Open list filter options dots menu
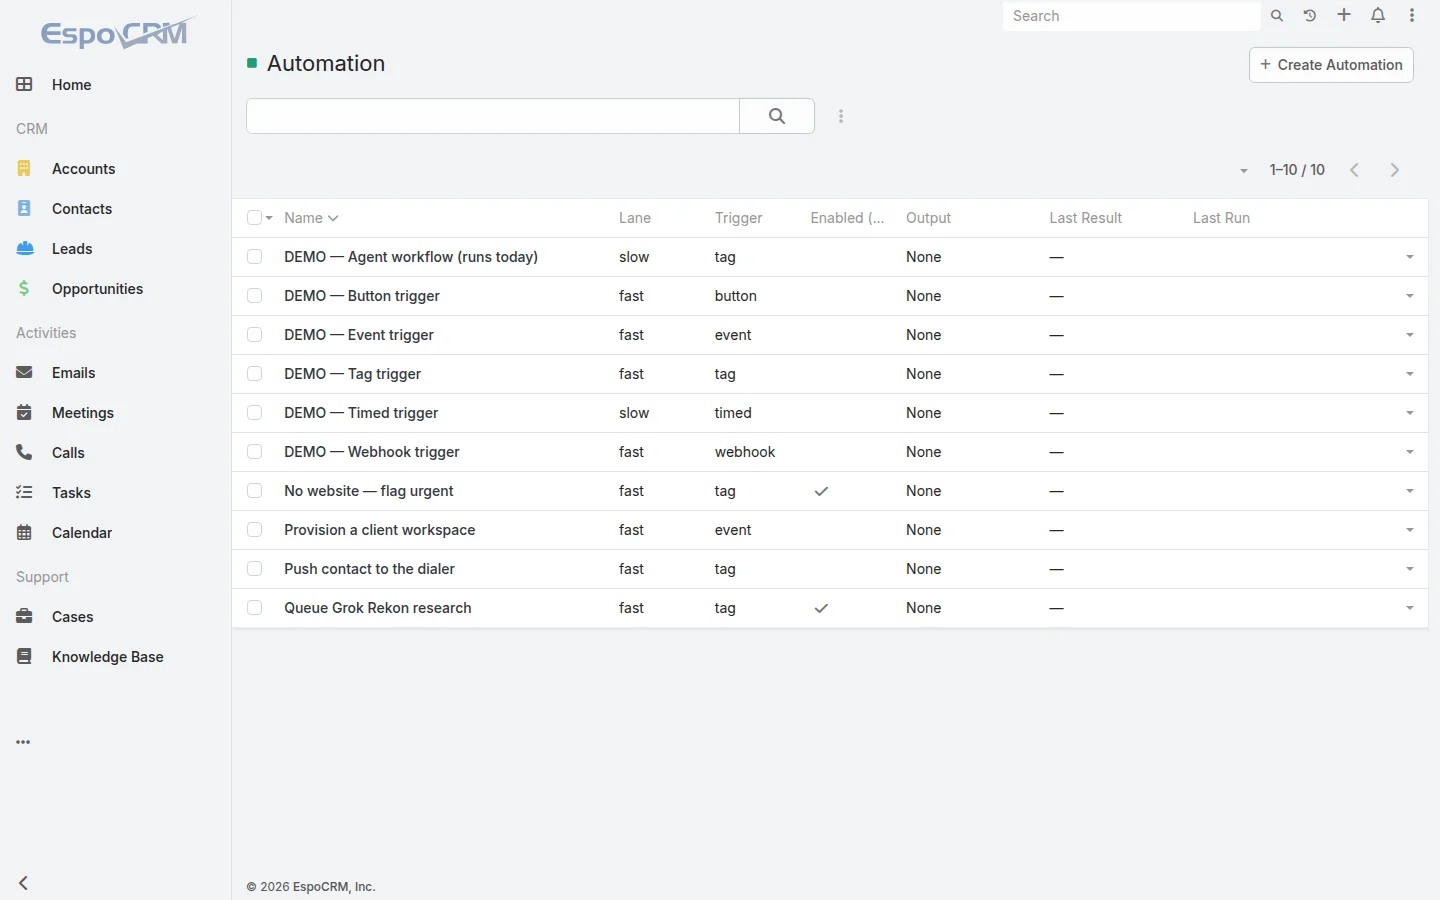Image resolution: width=1440 pixels, height=900 pixels. pyautogui.click(x=841, y=116)
